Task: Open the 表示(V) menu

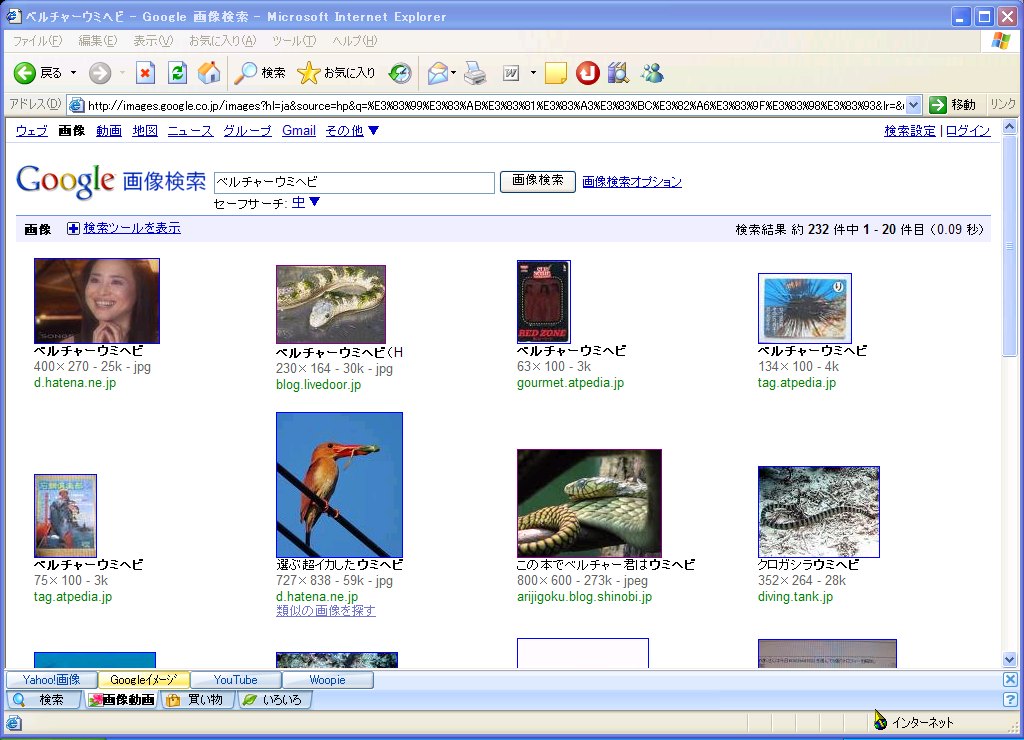Action: point(153,41)
